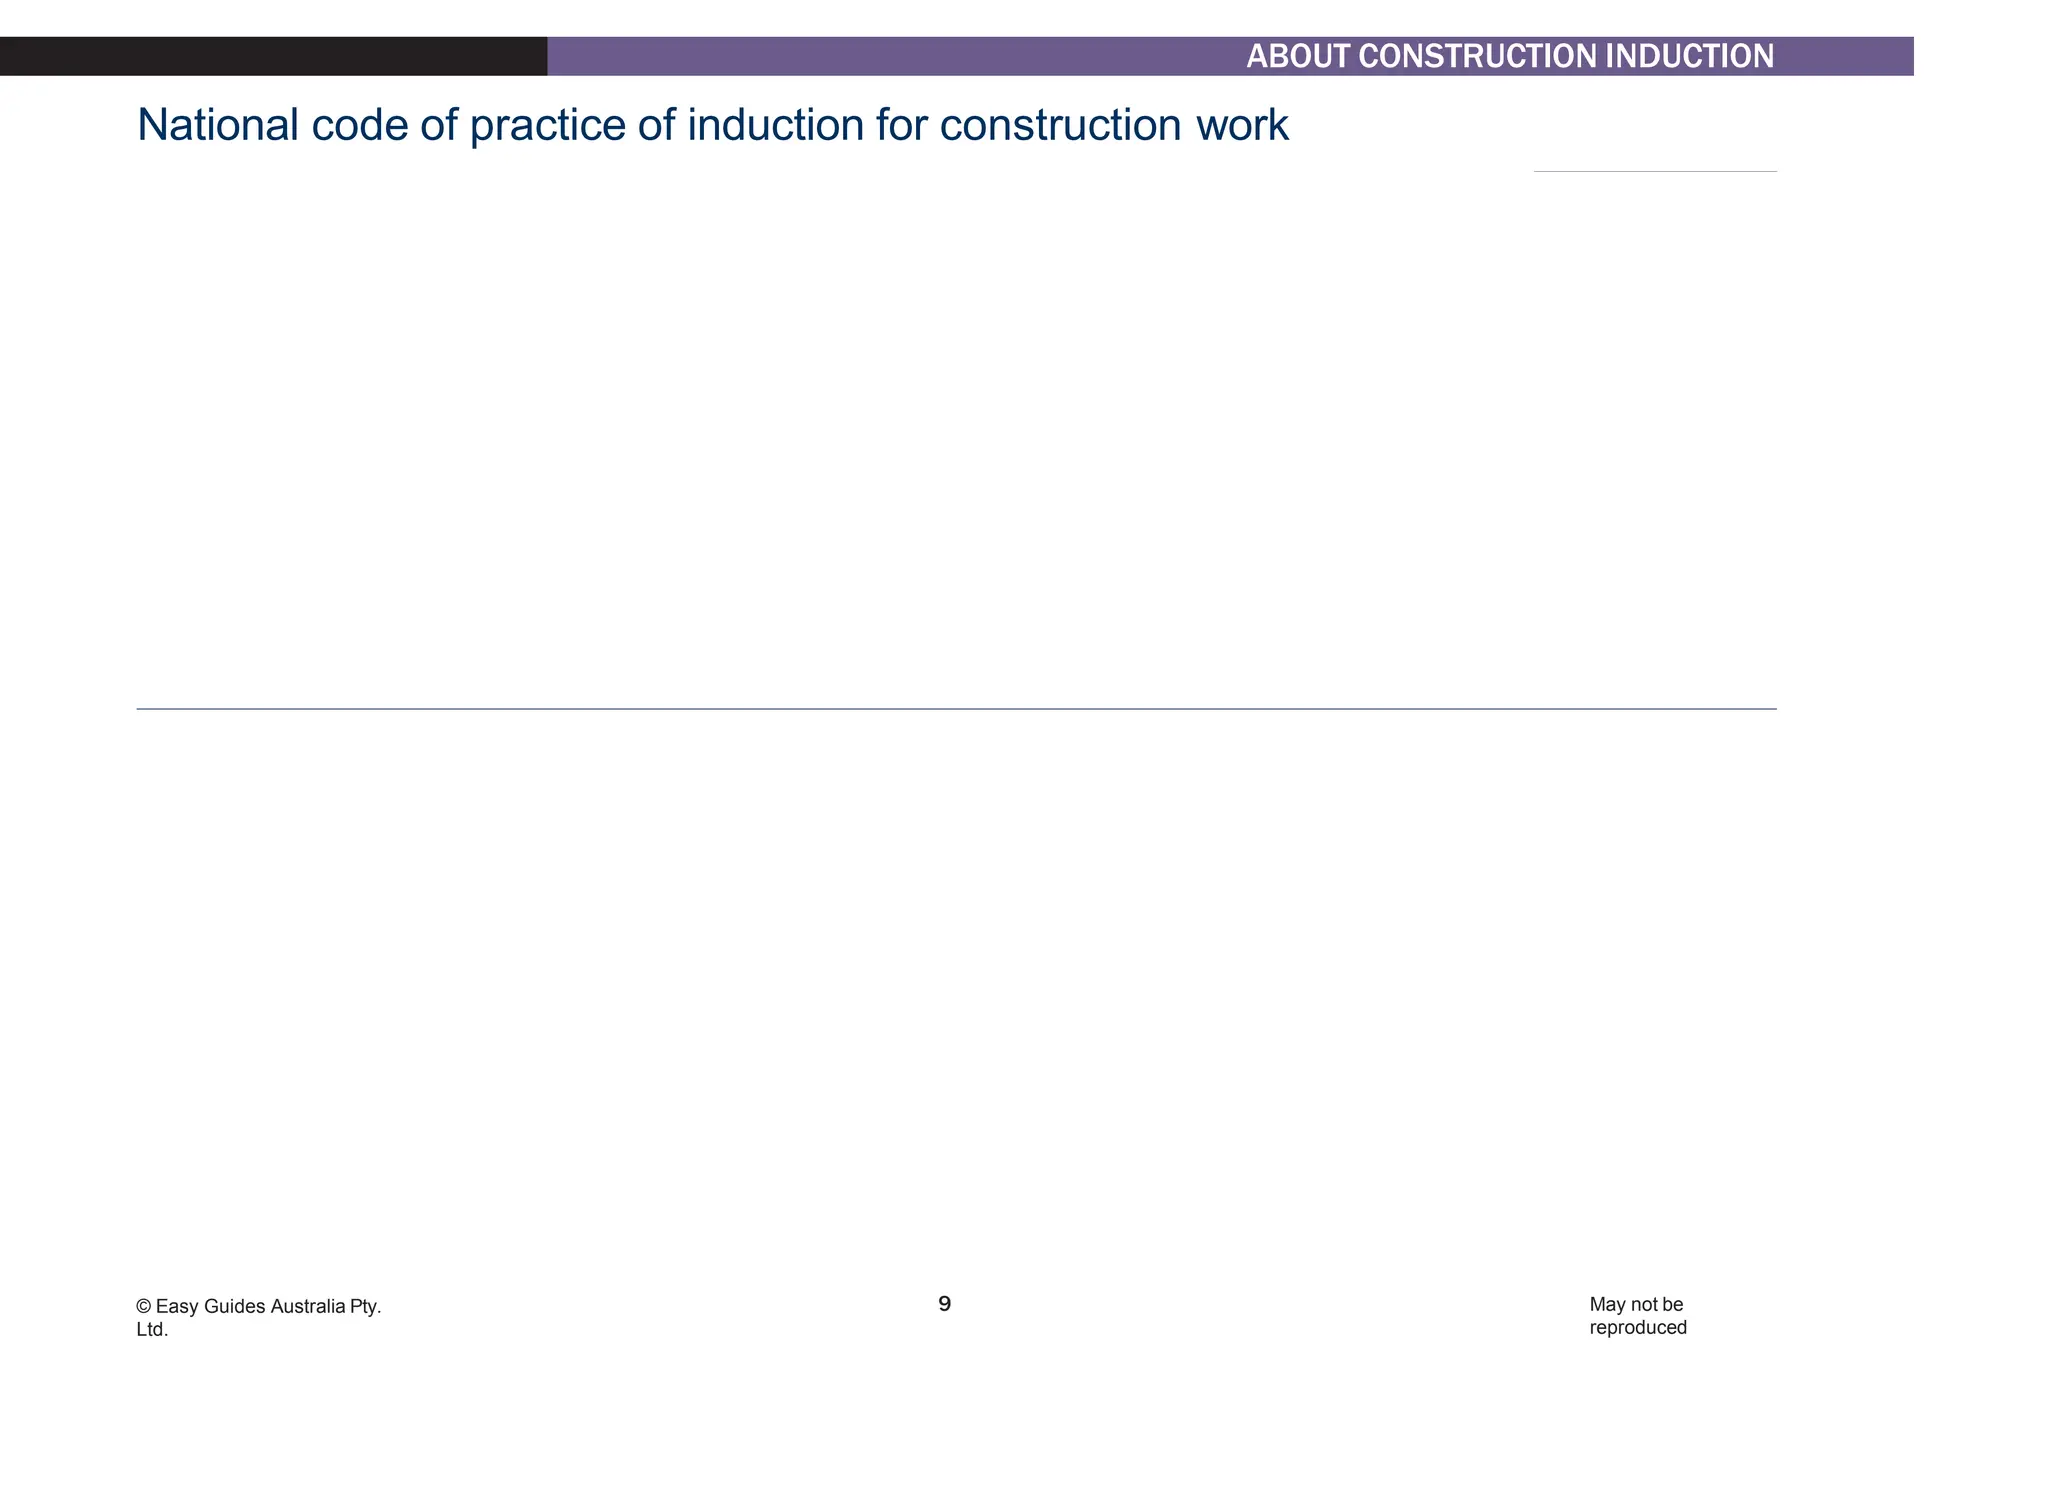The image size is (2048, 1486).
Task: Click the word 'work' at the title end
Action: coord(1242,125)
